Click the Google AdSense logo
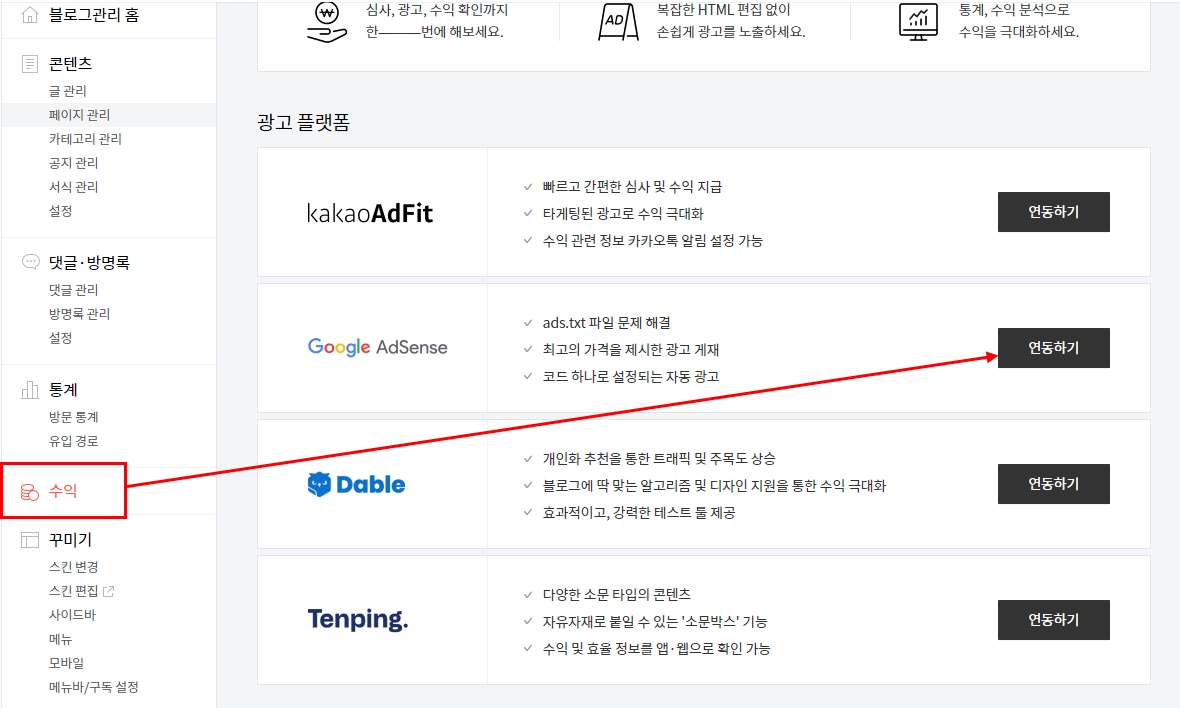Image resolution: width=1180 pixels, height=708 pixels. (x=377, y=347)
